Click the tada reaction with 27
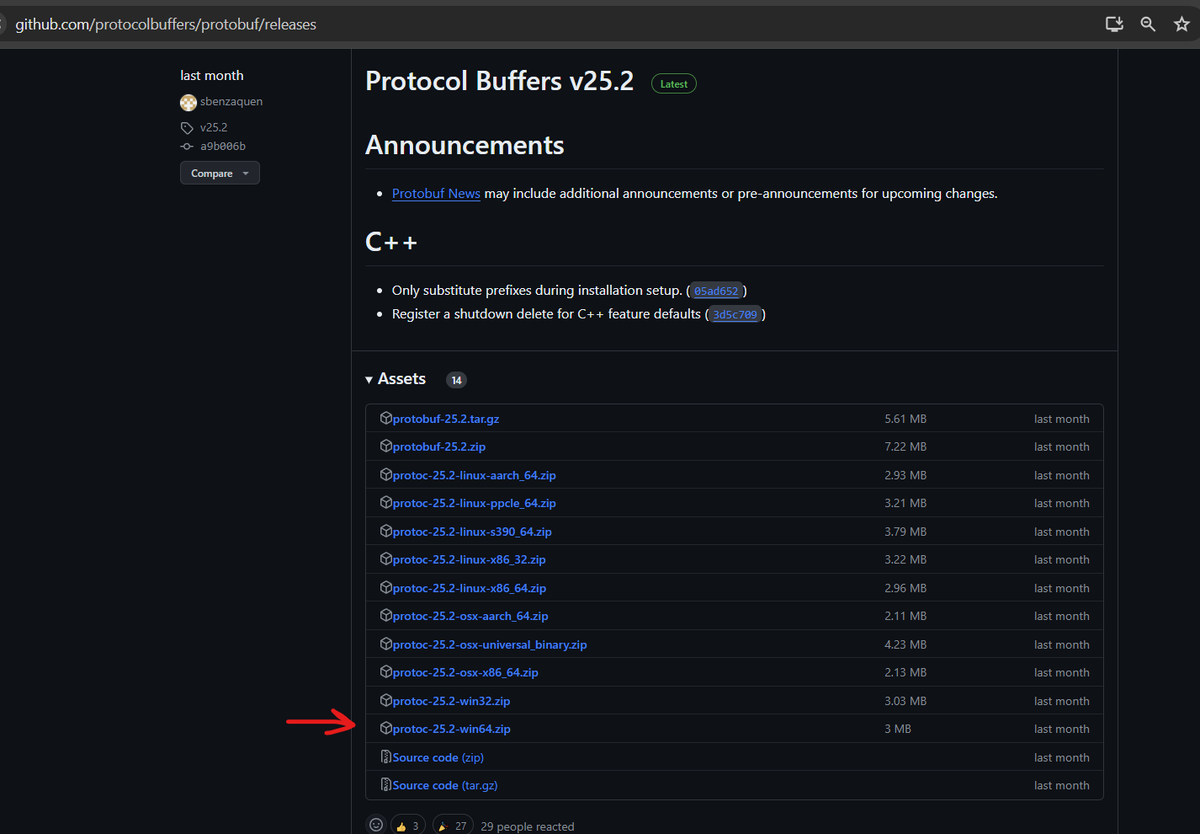Viewport: 1200px width, 834px height. point(452,826)
